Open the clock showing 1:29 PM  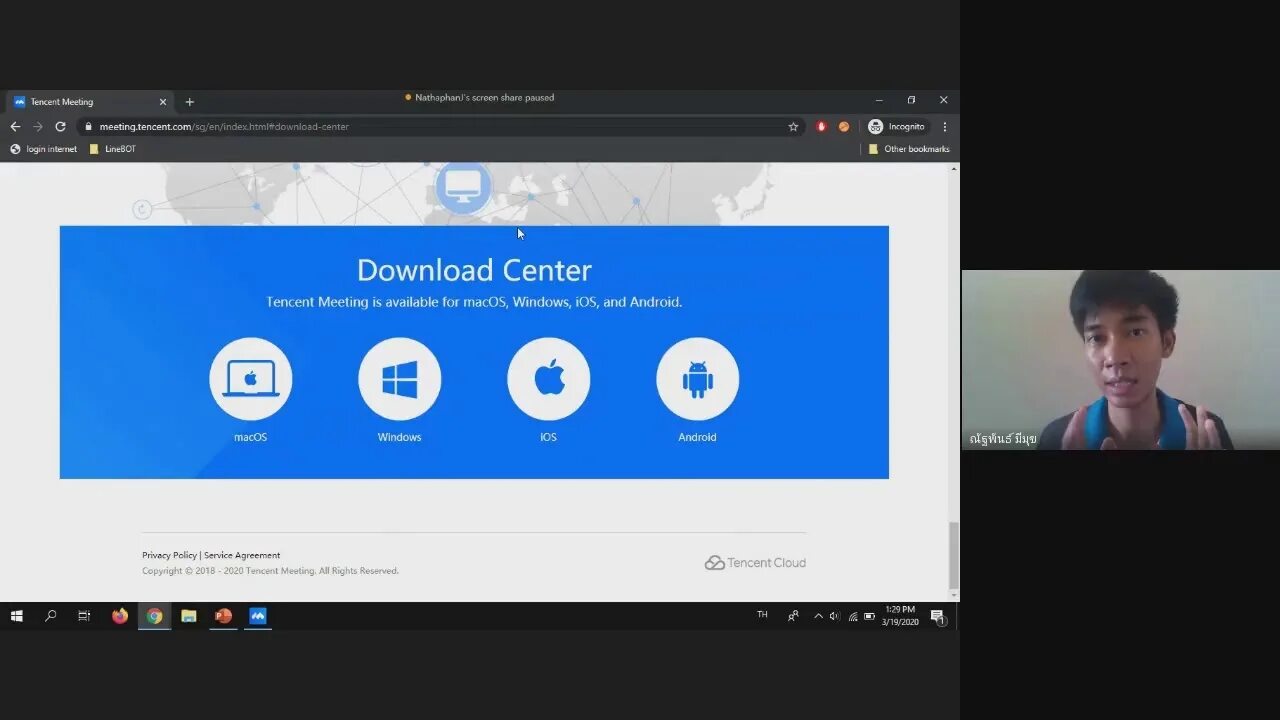(900, 616)
